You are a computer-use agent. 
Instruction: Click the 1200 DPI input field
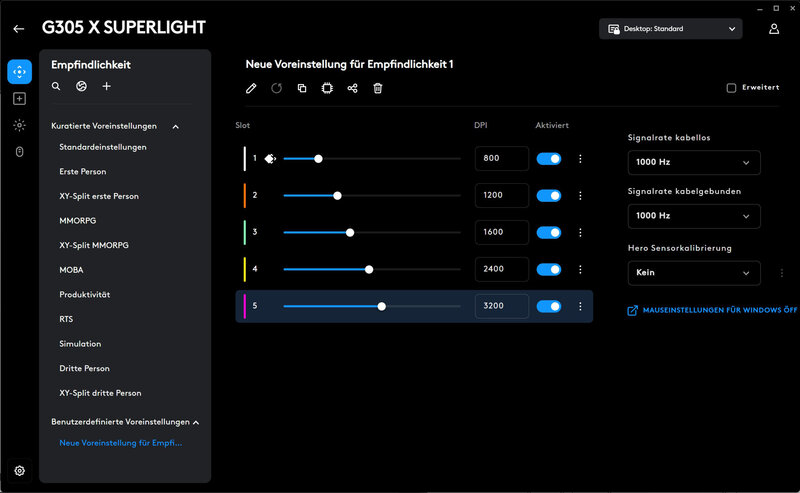[502, 195]
